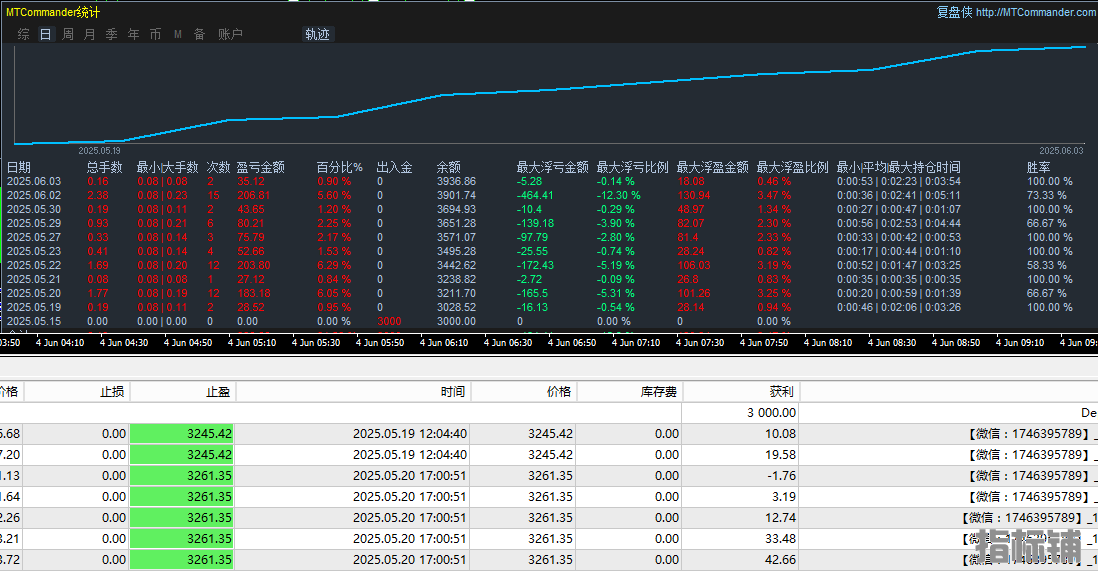Select the 年 yearly tab

pos(134,34)
